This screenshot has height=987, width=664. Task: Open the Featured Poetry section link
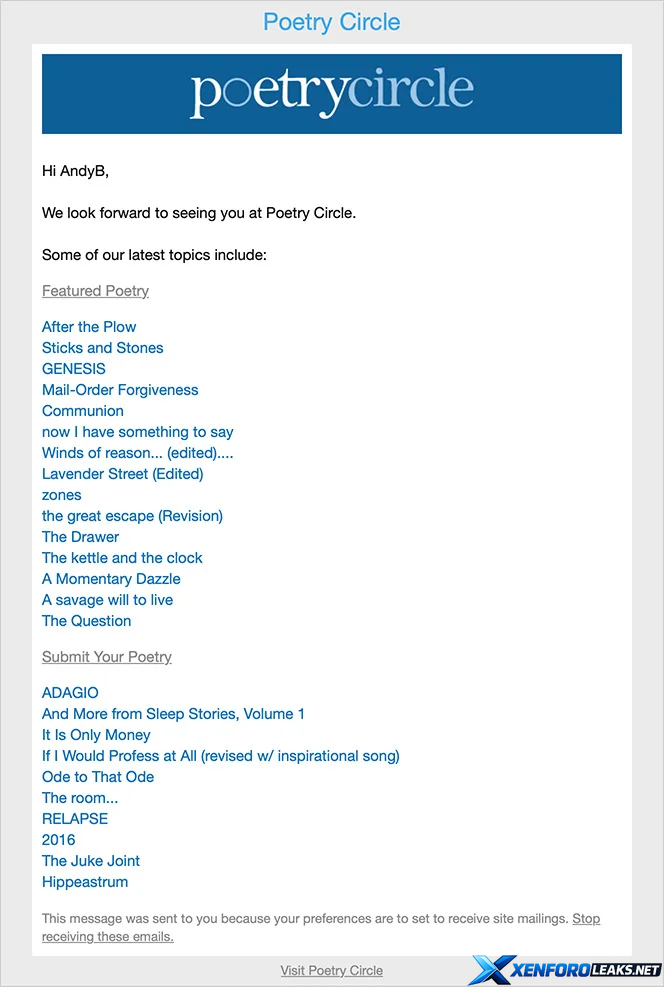coord(95,291)
